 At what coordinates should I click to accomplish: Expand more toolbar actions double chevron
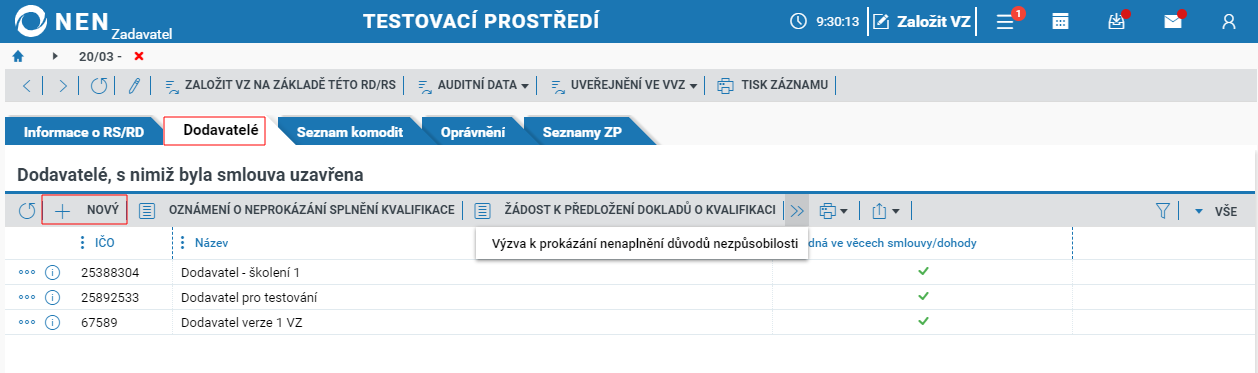[797, 211]
